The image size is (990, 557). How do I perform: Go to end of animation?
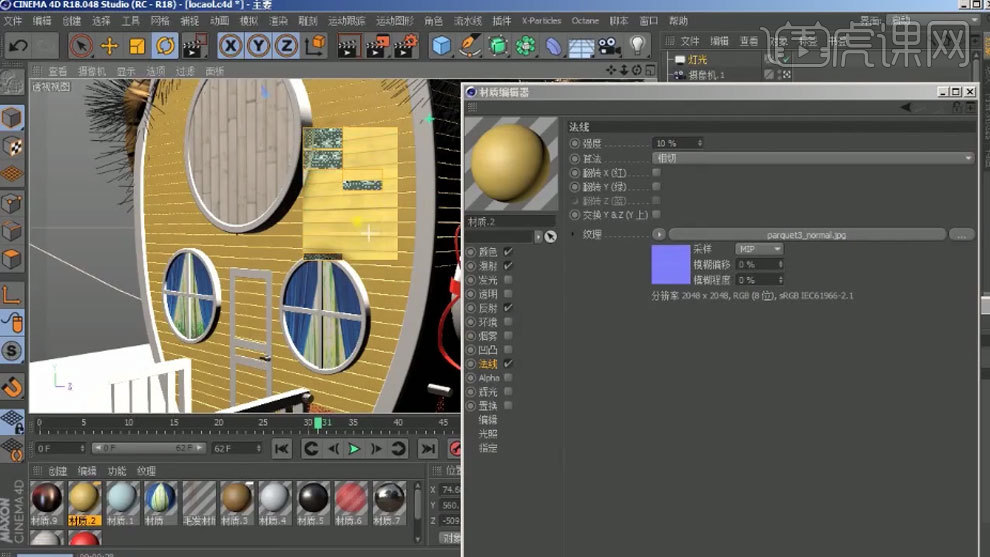pyautogui.click(x=428, y=449)
